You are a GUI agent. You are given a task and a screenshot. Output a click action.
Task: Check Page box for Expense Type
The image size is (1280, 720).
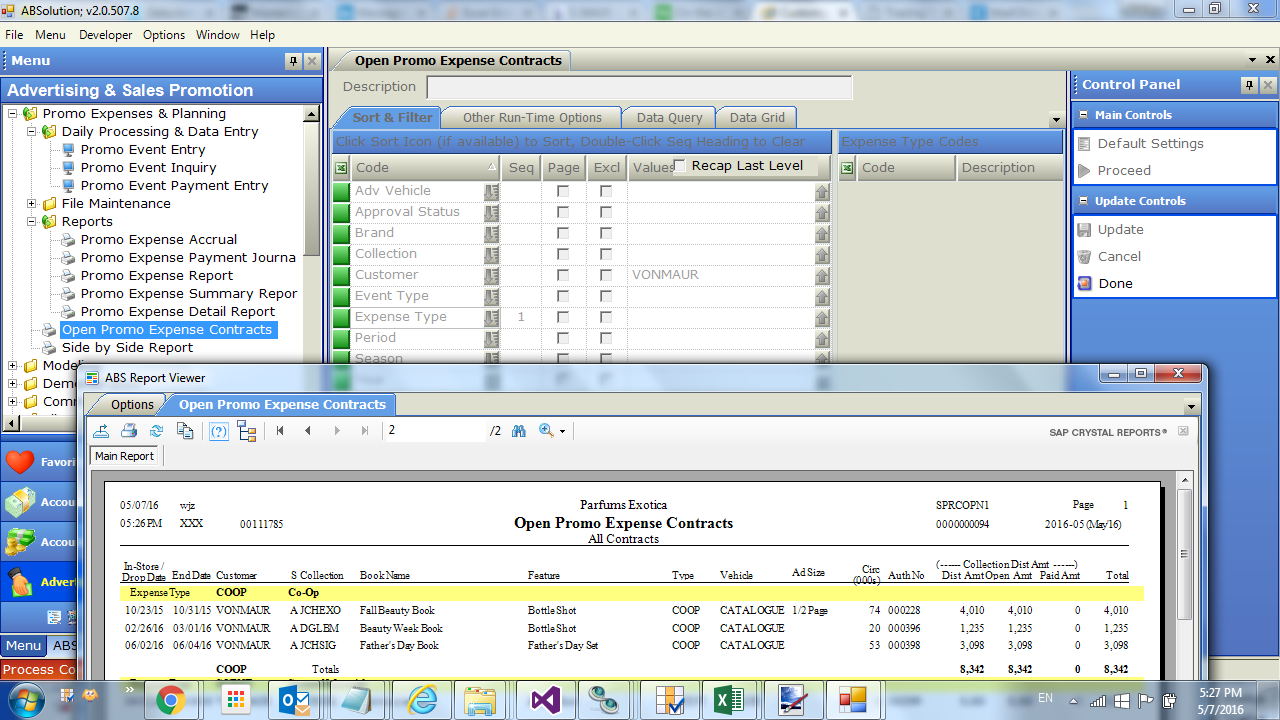563,317
